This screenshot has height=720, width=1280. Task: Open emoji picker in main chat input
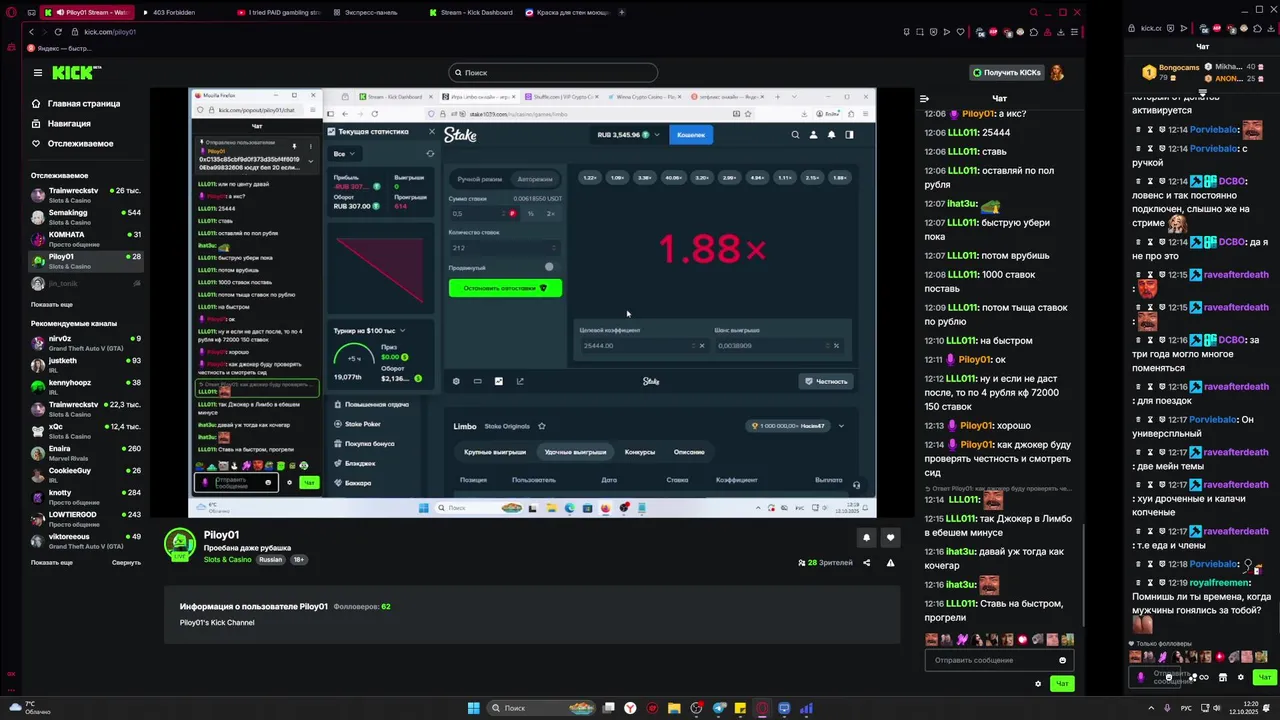point(1062,660)
